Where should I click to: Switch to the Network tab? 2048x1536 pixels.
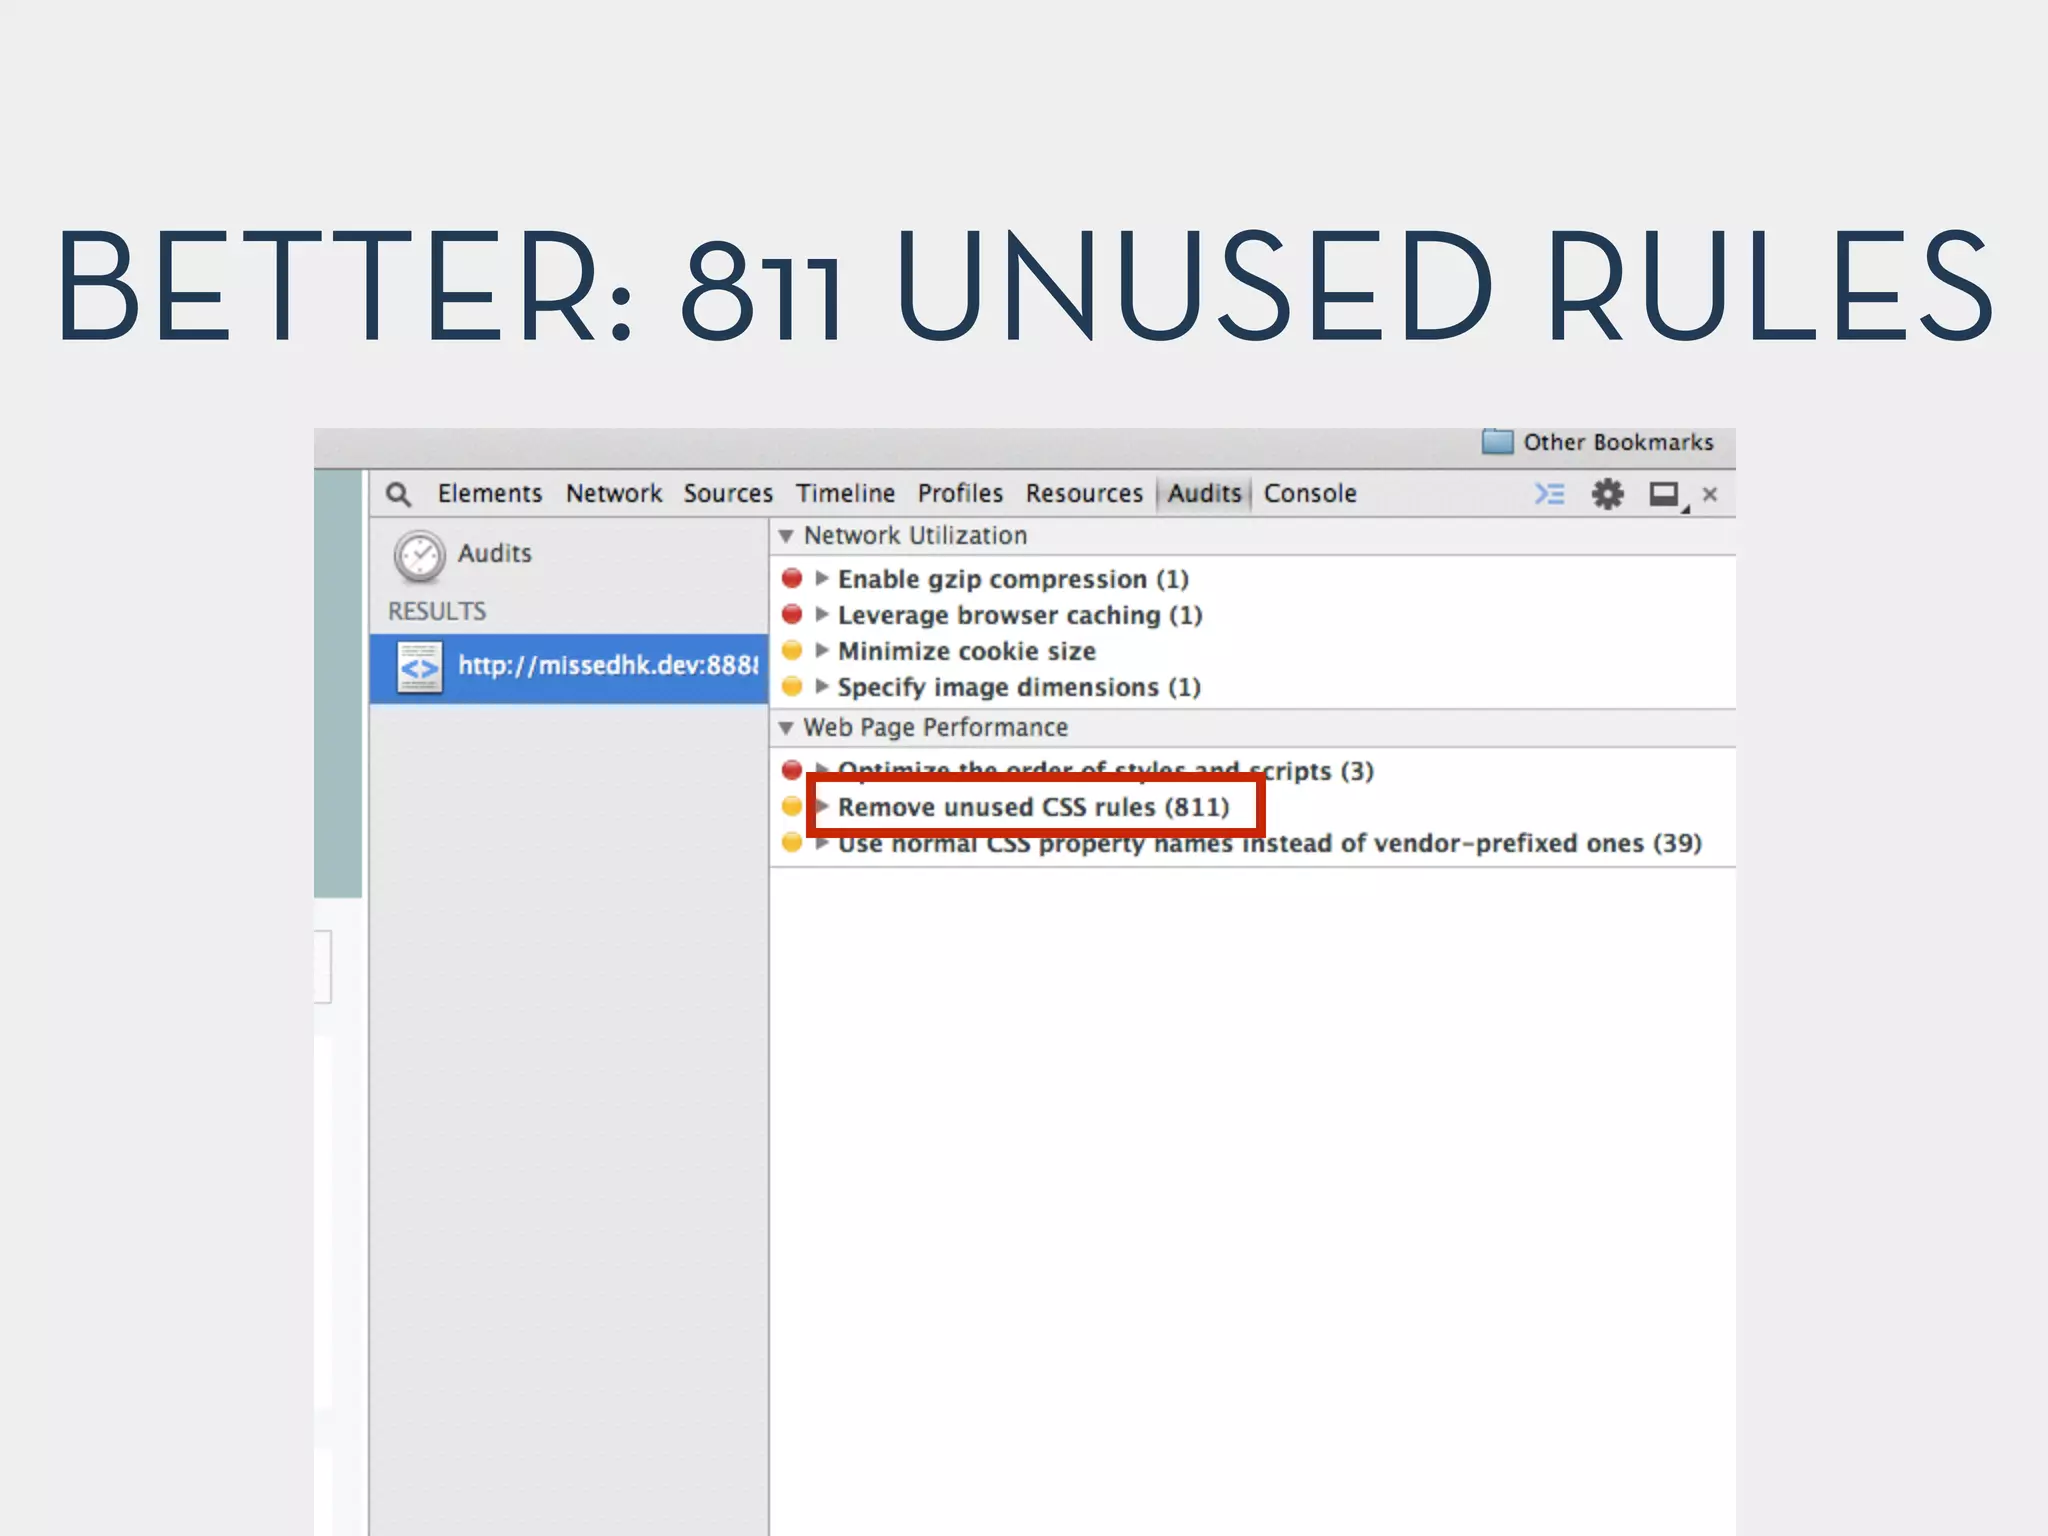click(613, 494)
